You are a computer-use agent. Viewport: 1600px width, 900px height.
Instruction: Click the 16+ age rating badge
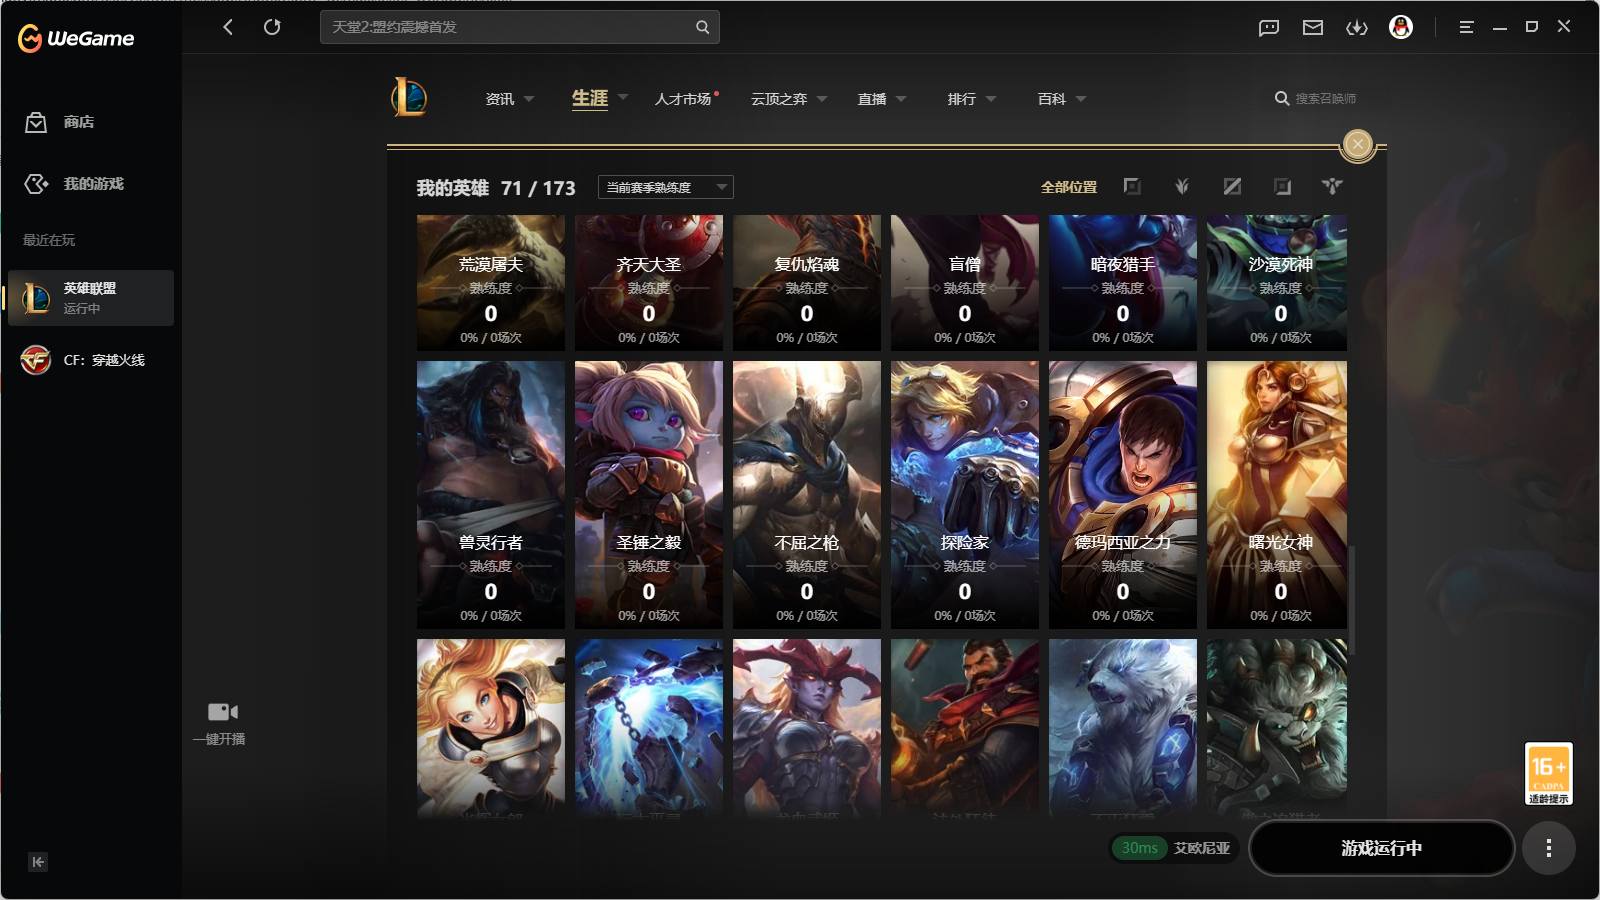[1549, 773]
